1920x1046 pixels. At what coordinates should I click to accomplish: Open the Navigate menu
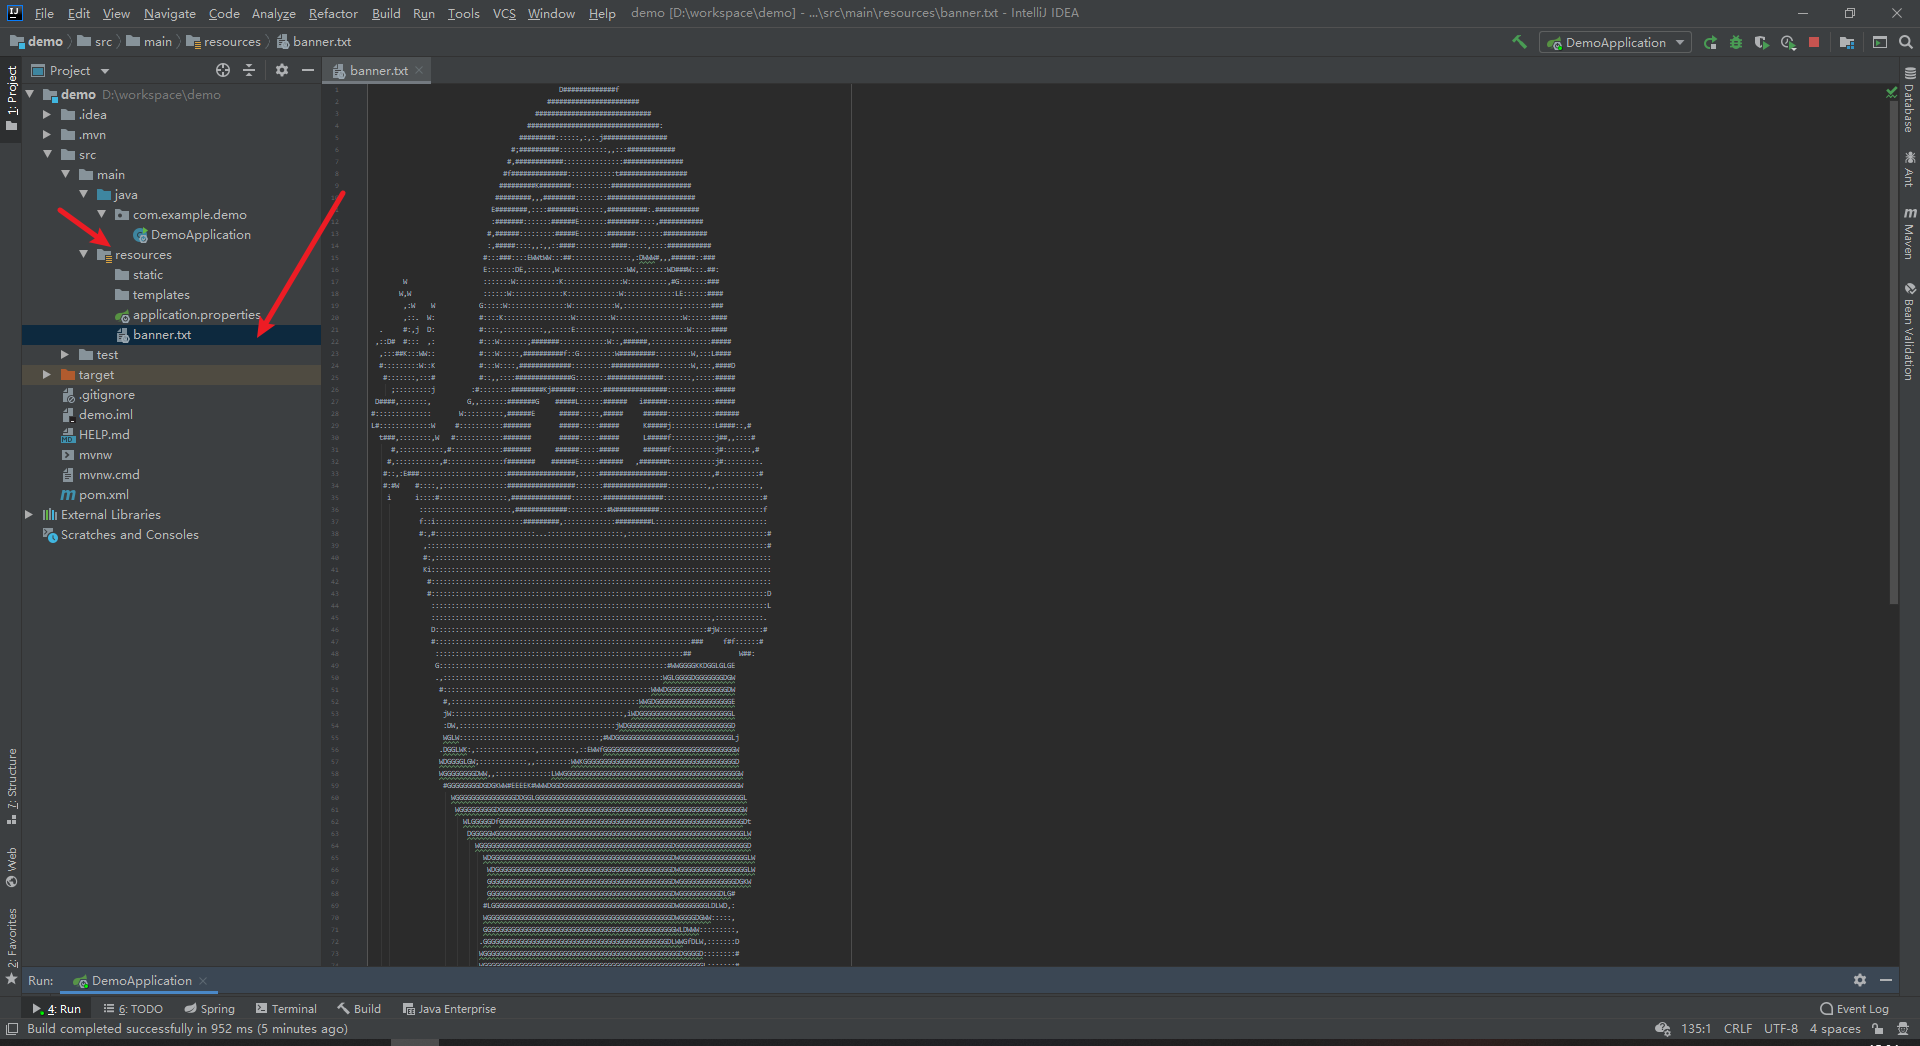click(x=169, y=13)
